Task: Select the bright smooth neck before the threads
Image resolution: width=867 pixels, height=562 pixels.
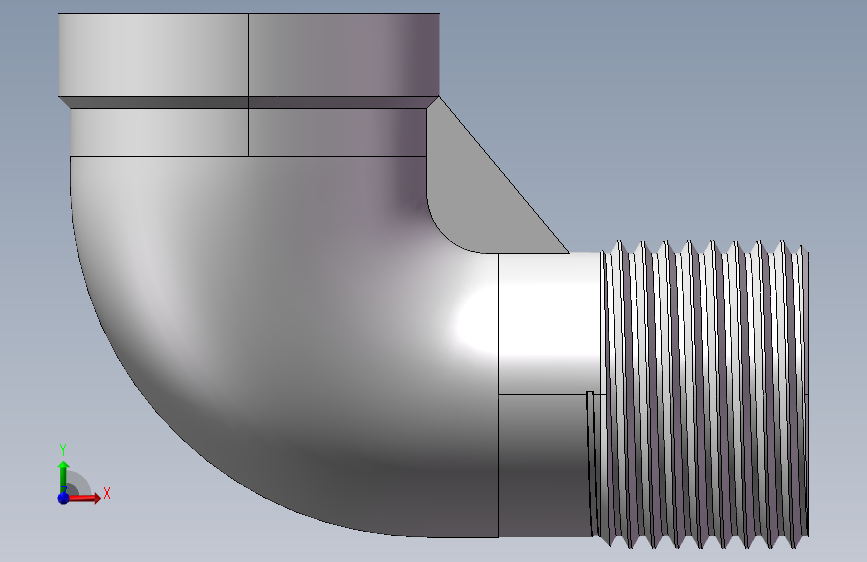Action: [x=549, y=323]
